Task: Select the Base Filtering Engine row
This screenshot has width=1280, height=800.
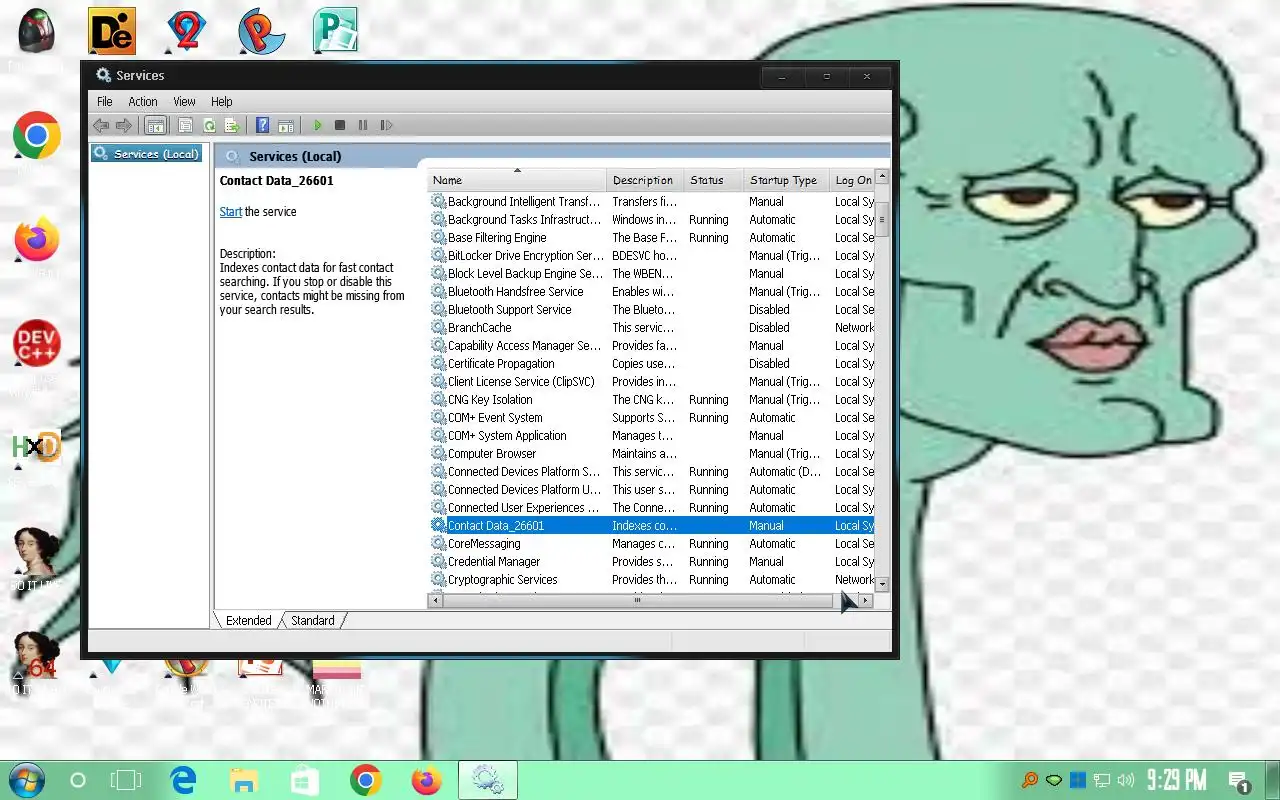Action: click(652, 238)
